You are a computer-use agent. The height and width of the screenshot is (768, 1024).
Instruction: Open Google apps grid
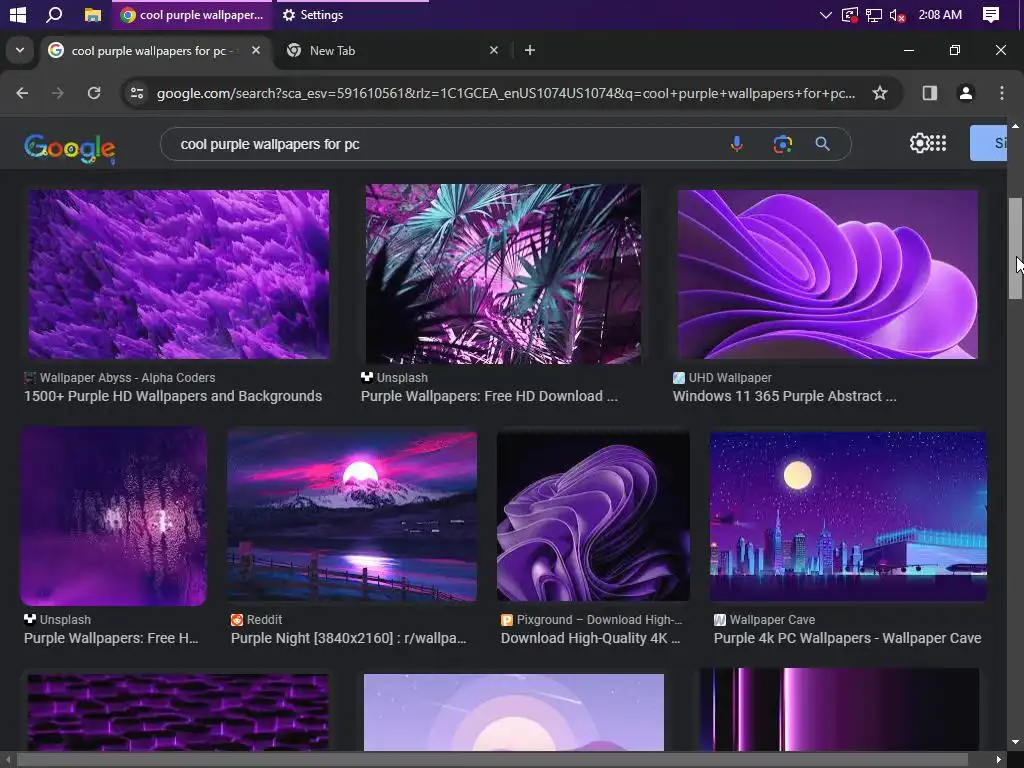click(938, 143)
